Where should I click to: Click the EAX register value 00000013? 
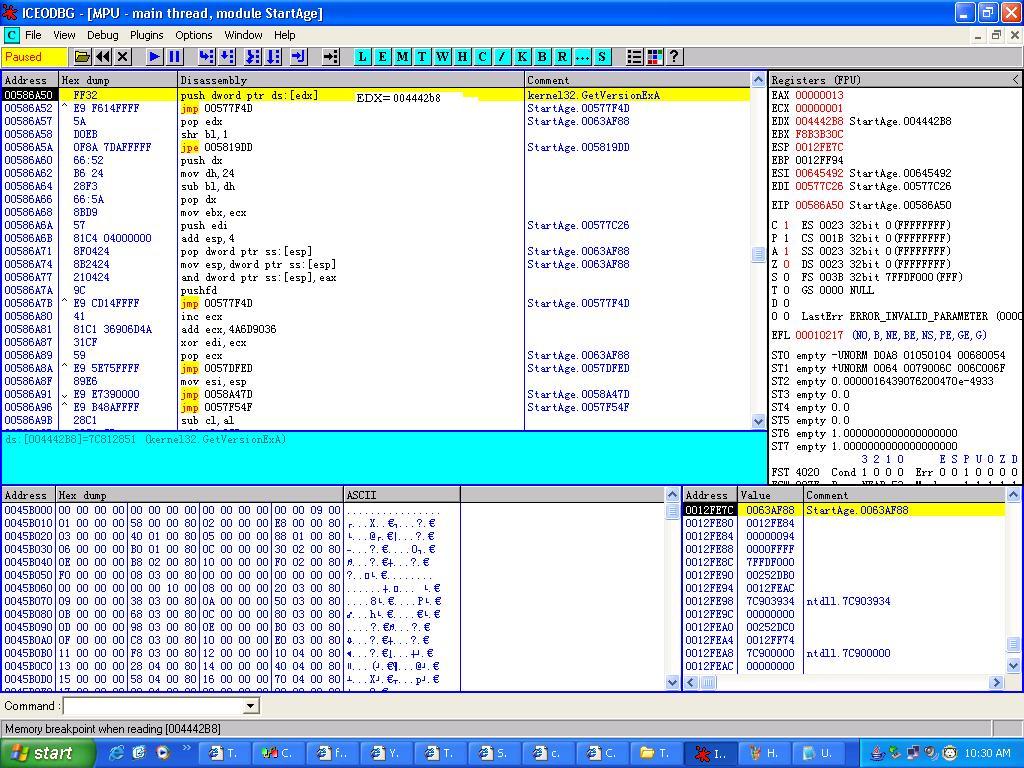(x=819, y=95)
